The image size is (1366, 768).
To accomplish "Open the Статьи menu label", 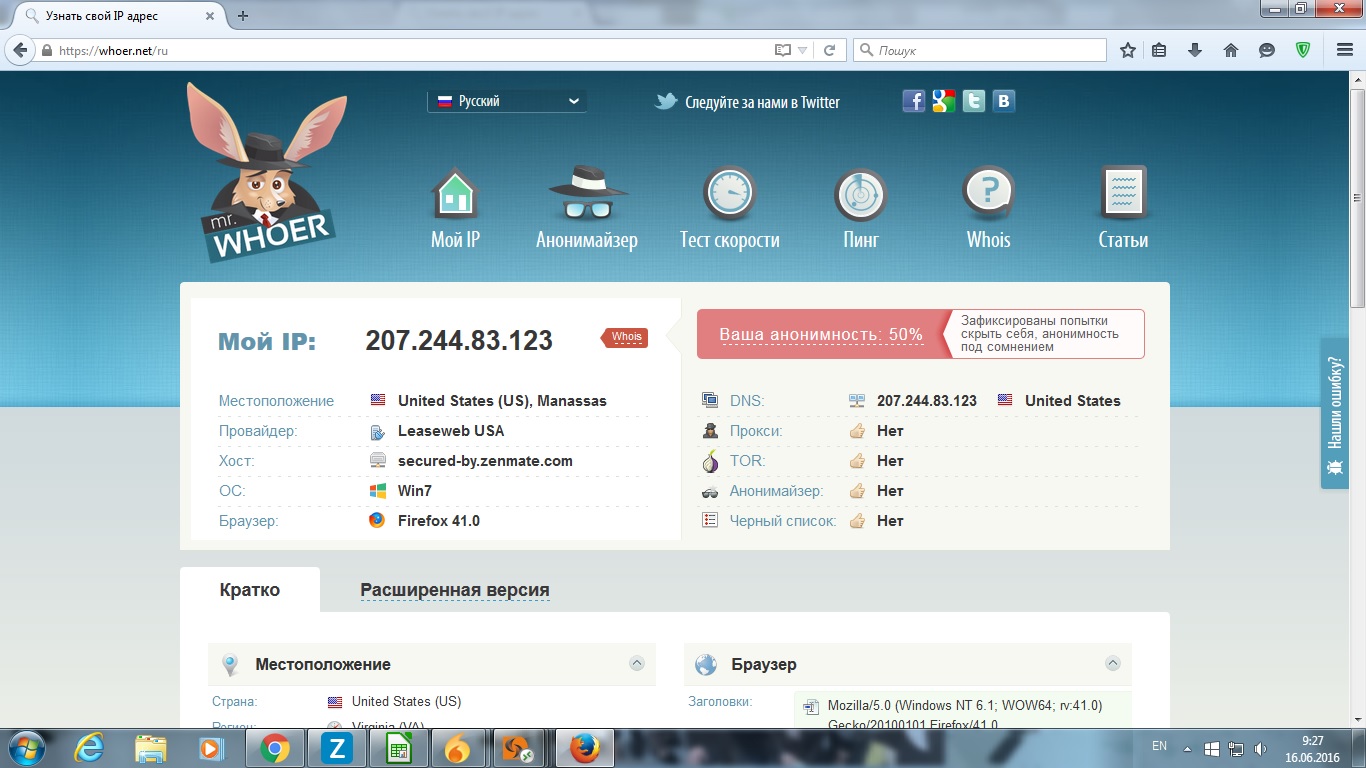I will 1123,240.
